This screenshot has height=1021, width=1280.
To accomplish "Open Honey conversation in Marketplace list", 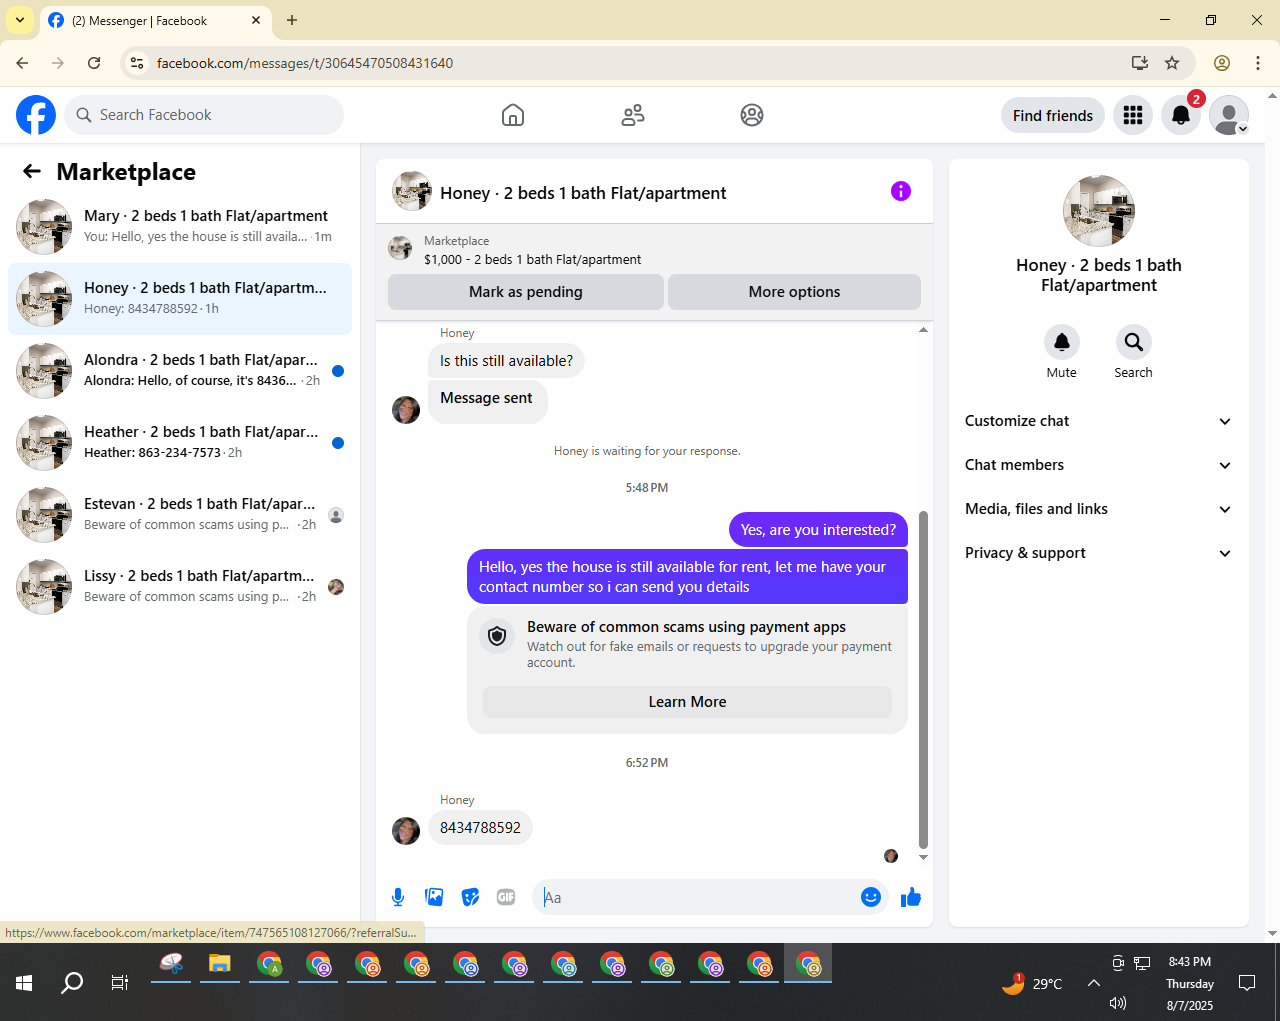I will pos(180,299).
